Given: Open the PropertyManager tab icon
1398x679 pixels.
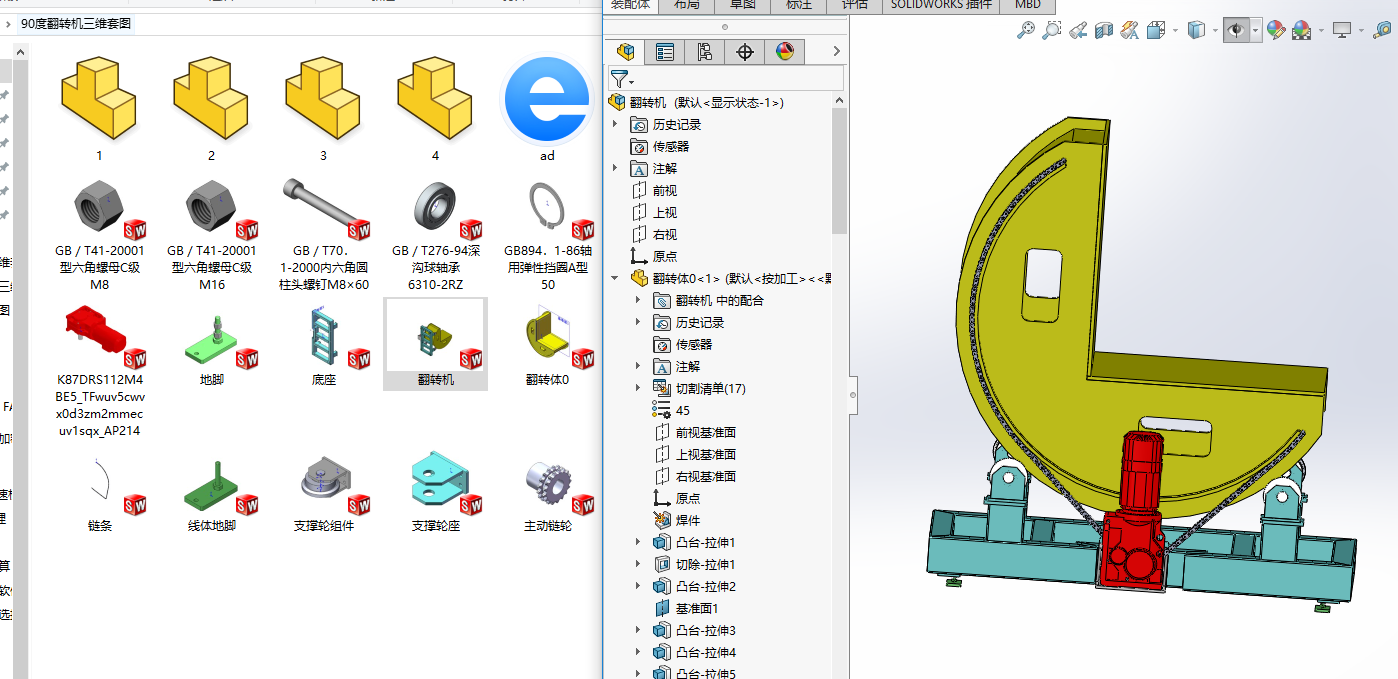Looking at the screenshot, I should tap(665, 52).
